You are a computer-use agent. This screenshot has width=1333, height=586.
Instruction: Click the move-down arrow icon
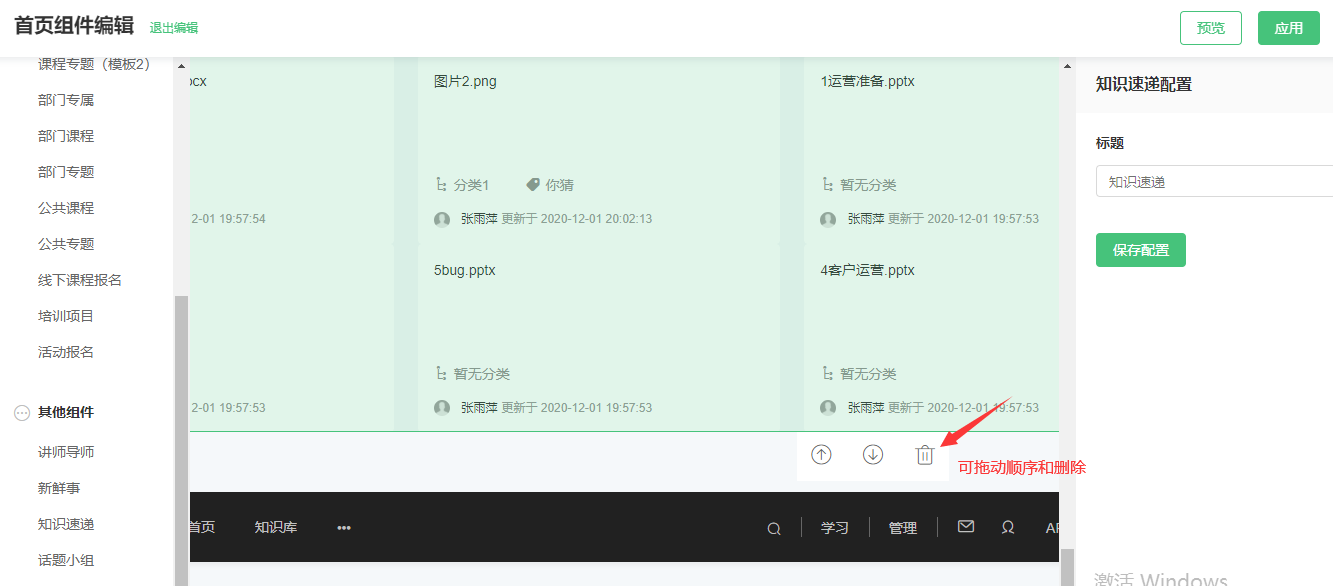pos(873,455)
